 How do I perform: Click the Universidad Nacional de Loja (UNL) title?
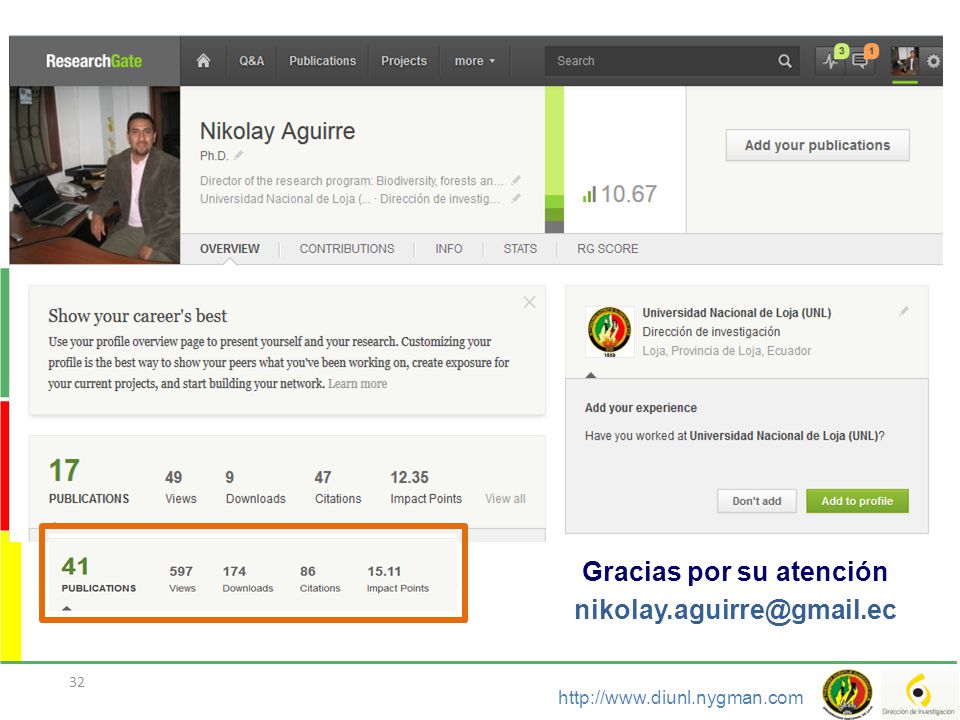tap(737, 313)
